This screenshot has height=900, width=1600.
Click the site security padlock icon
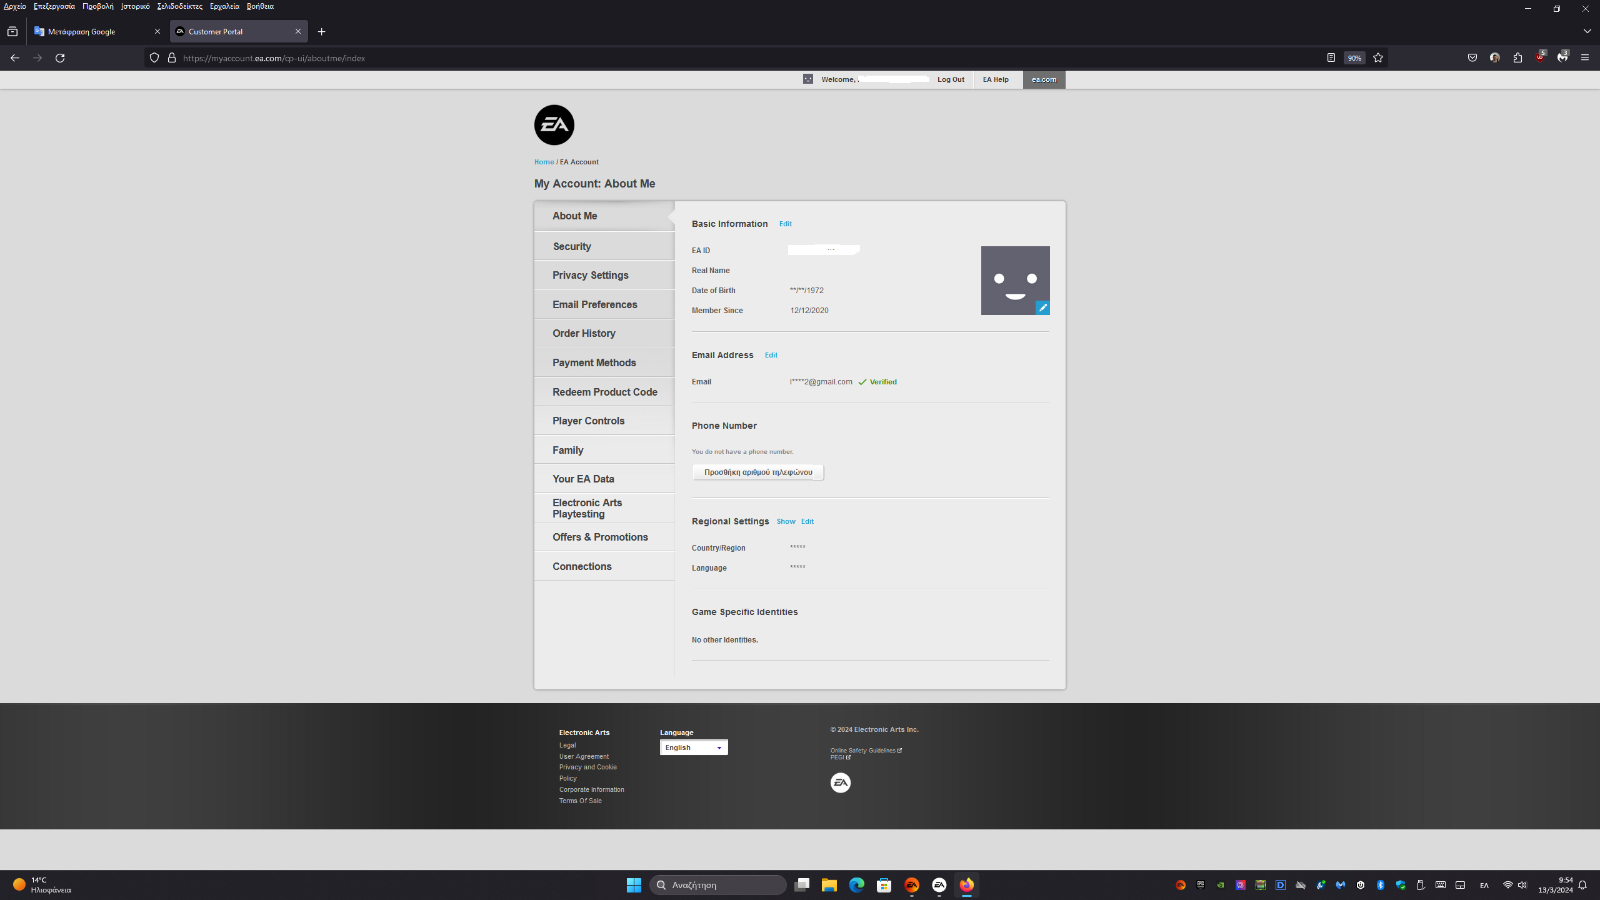coord(172,58)
